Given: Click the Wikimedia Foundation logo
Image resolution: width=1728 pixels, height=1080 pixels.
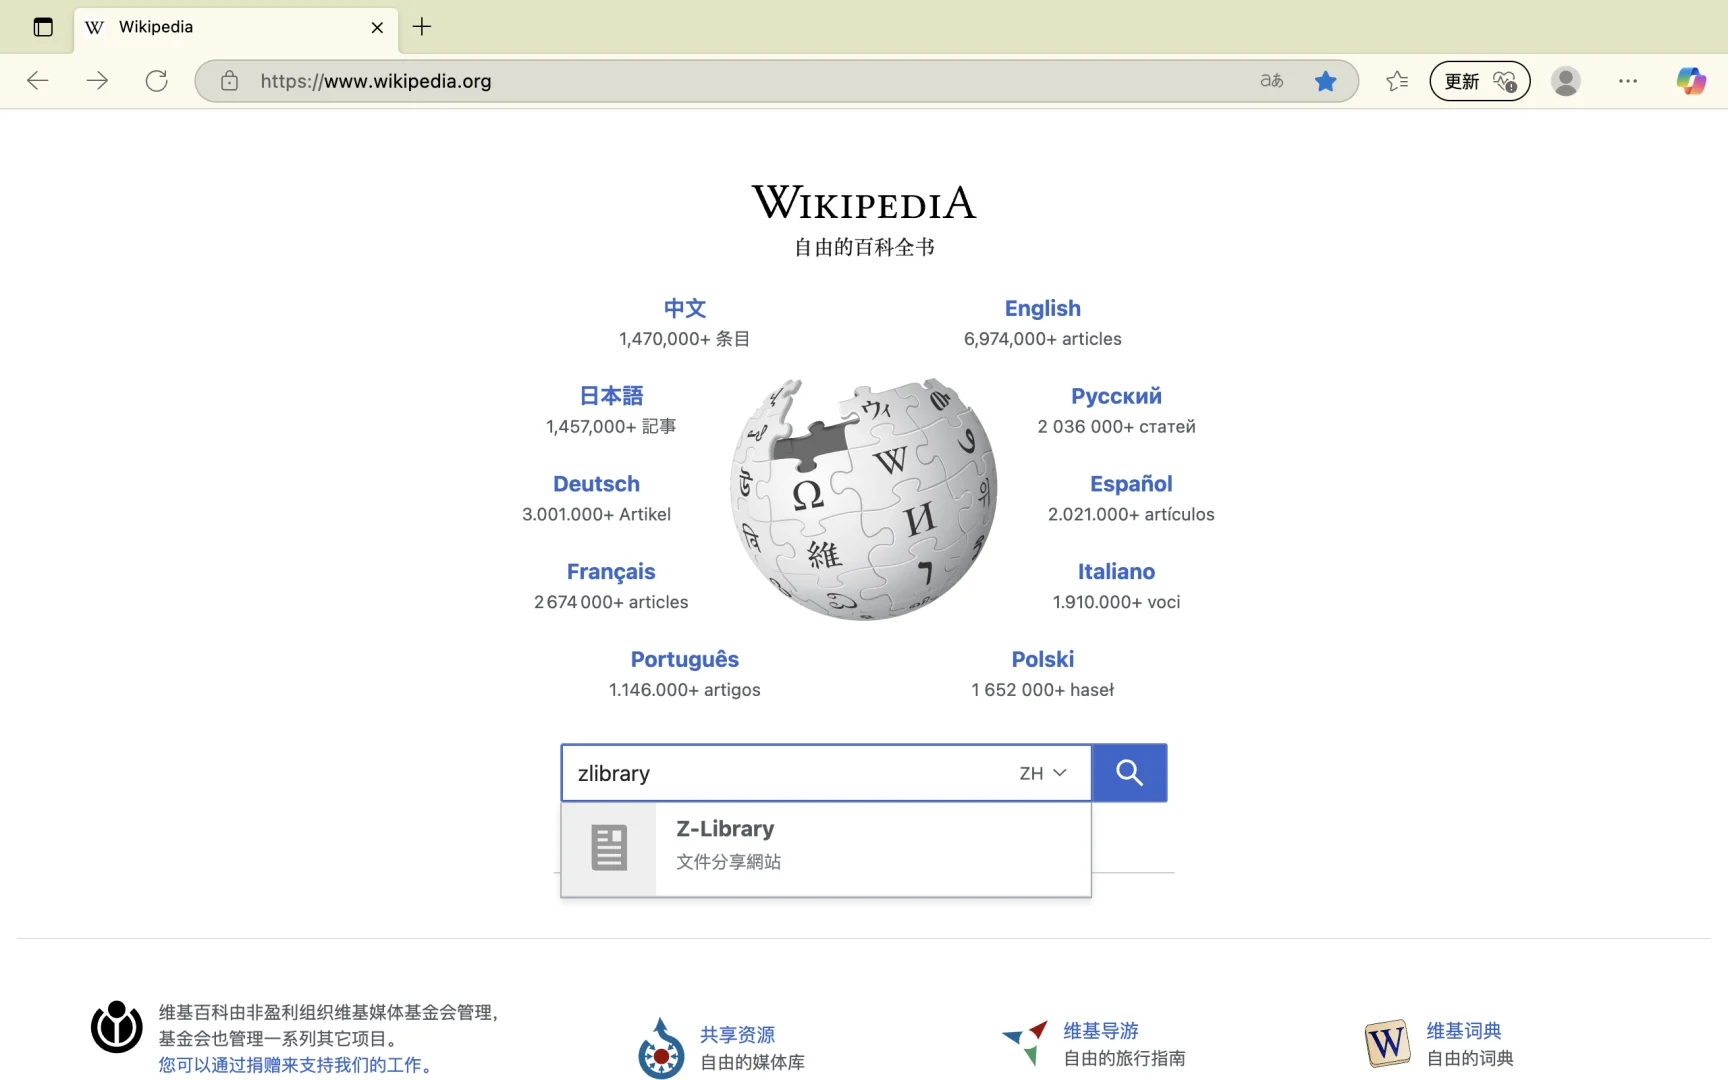Looking at the screenshot, I should pyautogui.click(x=117, y=1027).
